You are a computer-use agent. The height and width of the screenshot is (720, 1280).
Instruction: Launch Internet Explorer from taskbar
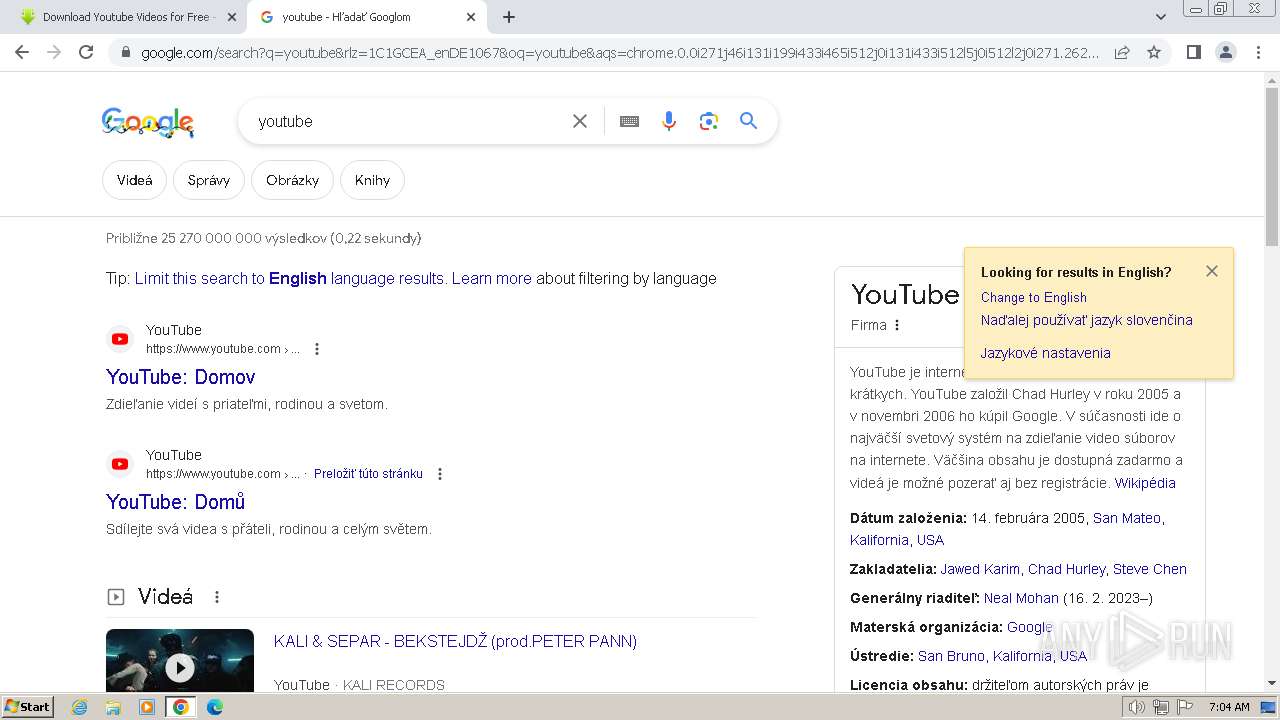coord(79,707)
